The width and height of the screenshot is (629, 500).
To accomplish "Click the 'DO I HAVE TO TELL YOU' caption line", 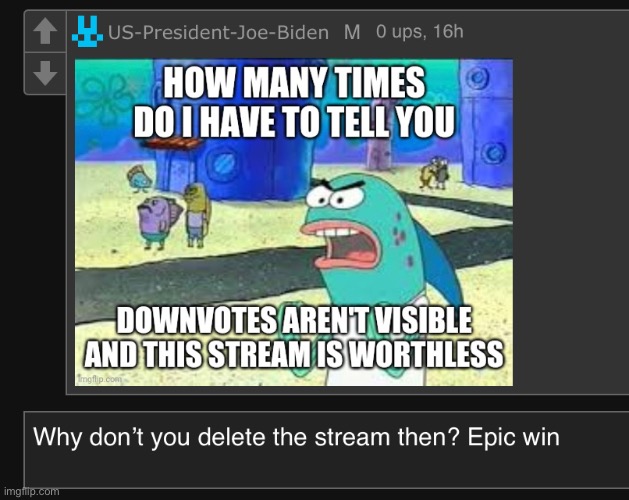I will pos(294,121).
